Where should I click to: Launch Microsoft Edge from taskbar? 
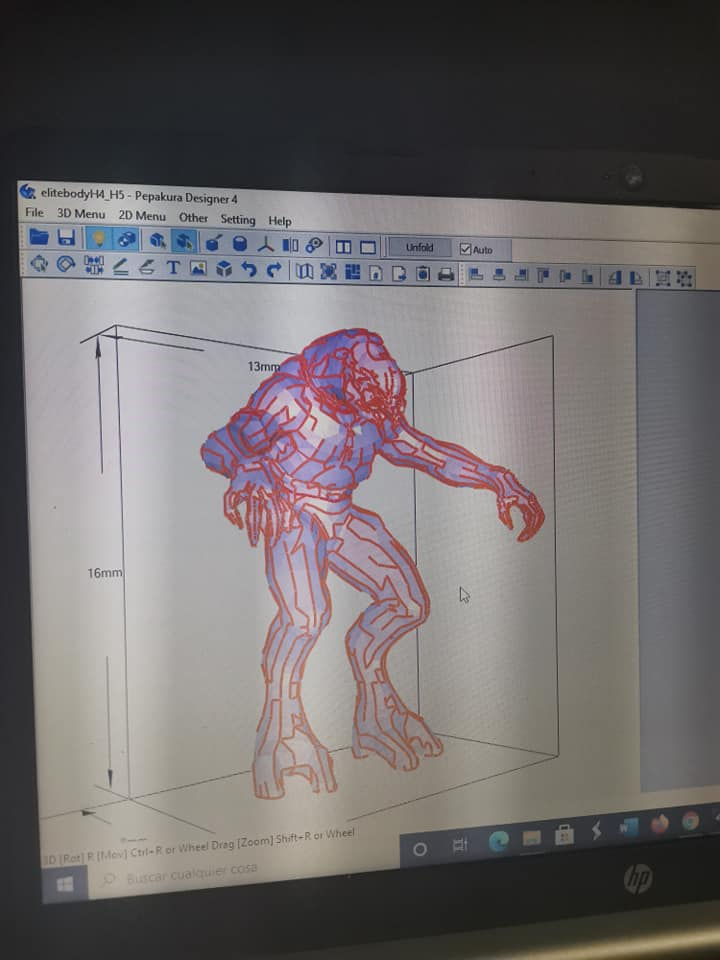click(498, 842)
